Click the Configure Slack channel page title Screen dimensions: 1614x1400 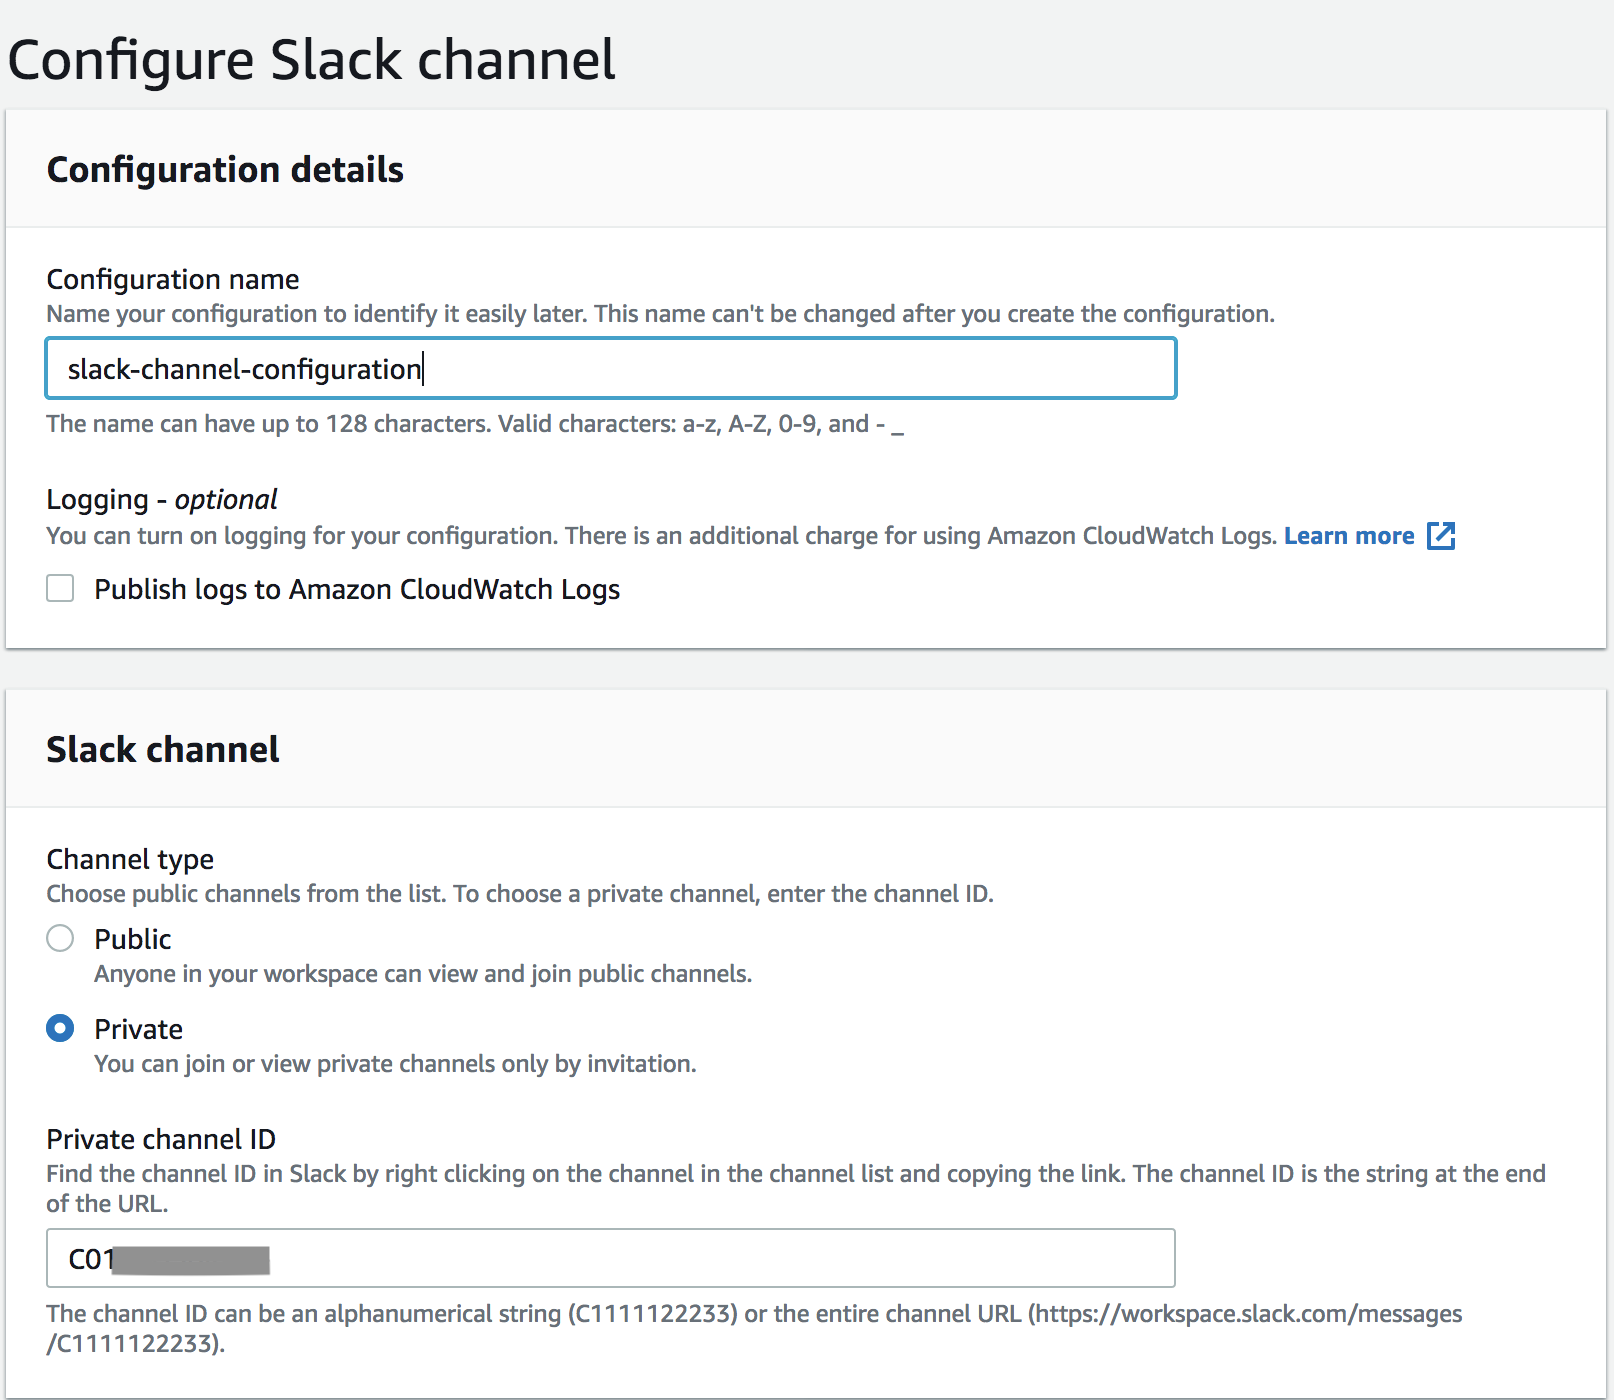pos(312,60)
